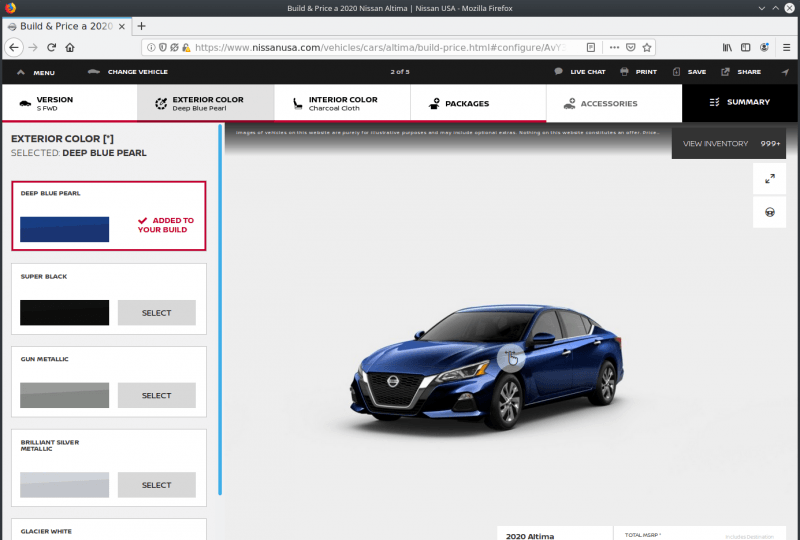This screenshot has height=540, width=800.
Task: Click the GLACIER WHITE label
Action: (x=46, y=531)
